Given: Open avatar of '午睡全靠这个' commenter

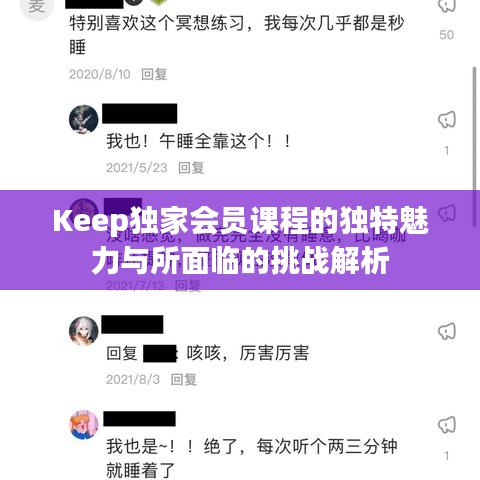Looking at the screenshot, I should [x=83, y=119].
